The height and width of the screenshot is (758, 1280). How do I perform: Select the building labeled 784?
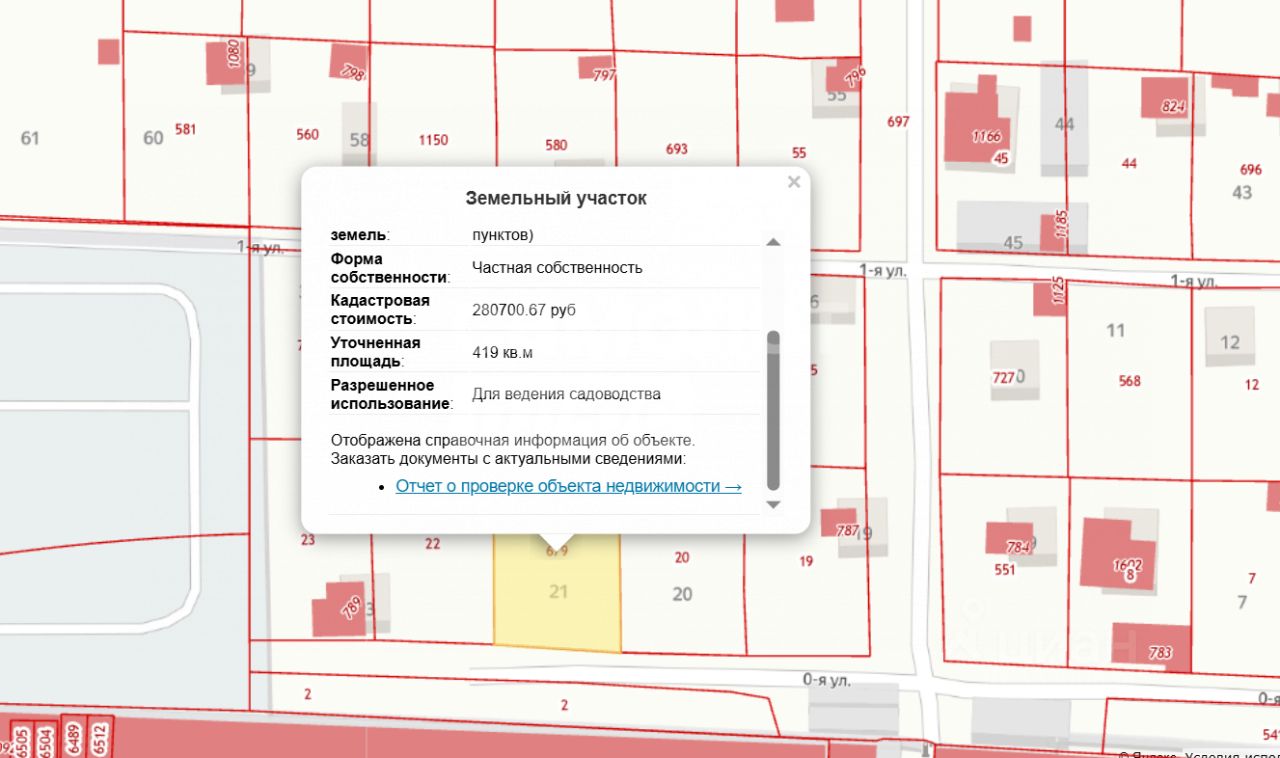[1009, 539]
